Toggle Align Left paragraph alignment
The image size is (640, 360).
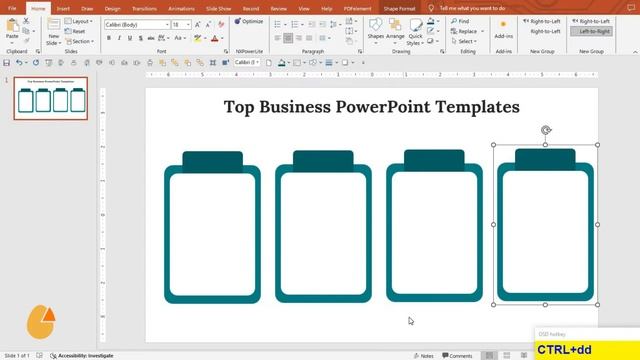point(278,38)
